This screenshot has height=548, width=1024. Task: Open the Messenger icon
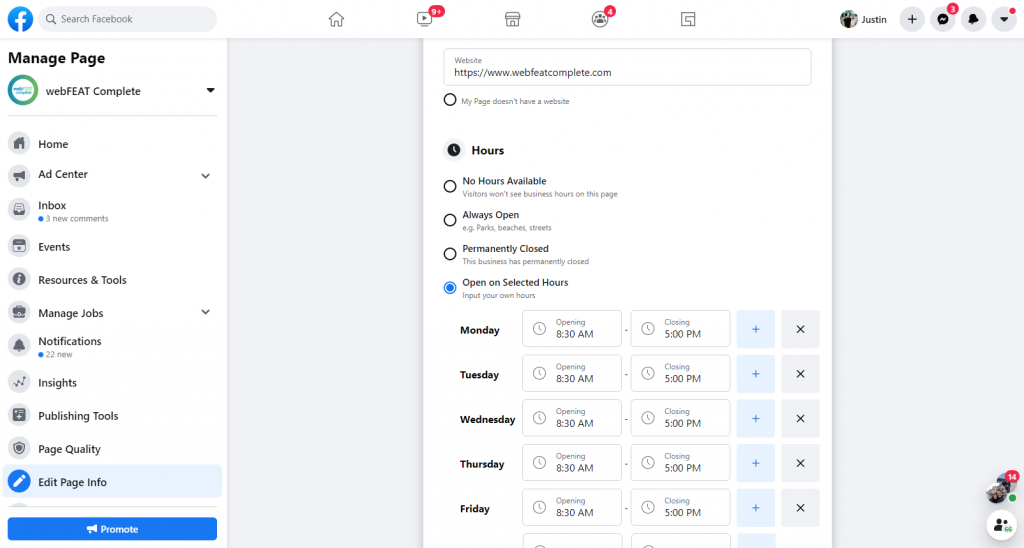click(x=943, y=19)
